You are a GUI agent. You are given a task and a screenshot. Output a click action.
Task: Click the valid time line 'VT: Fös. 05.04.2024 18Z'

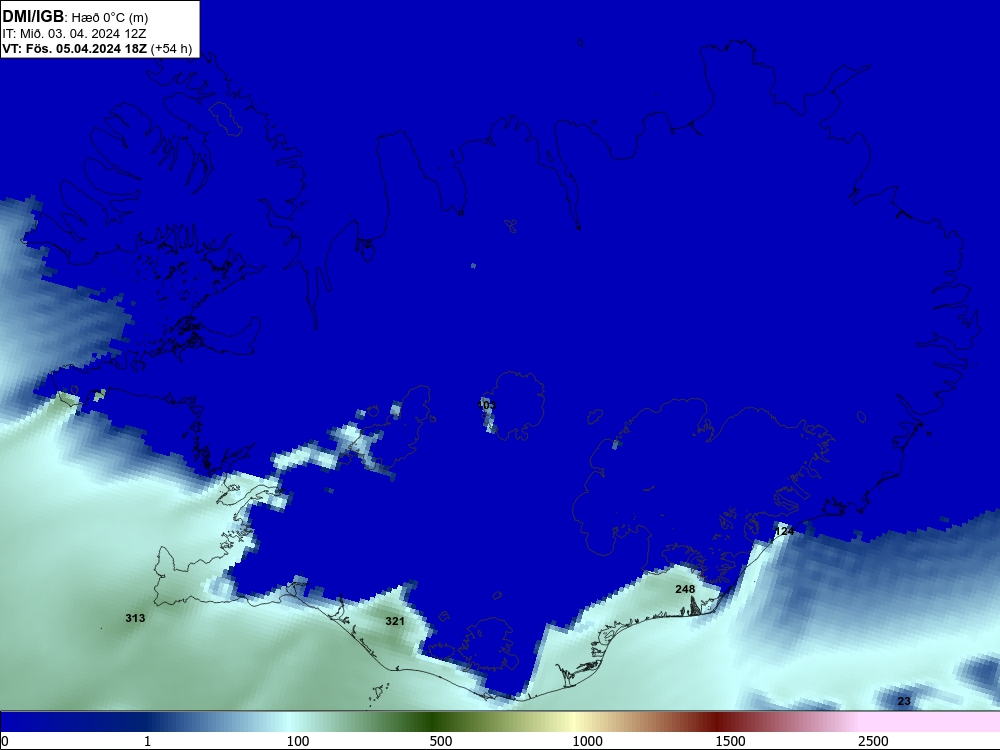point(75,49)
